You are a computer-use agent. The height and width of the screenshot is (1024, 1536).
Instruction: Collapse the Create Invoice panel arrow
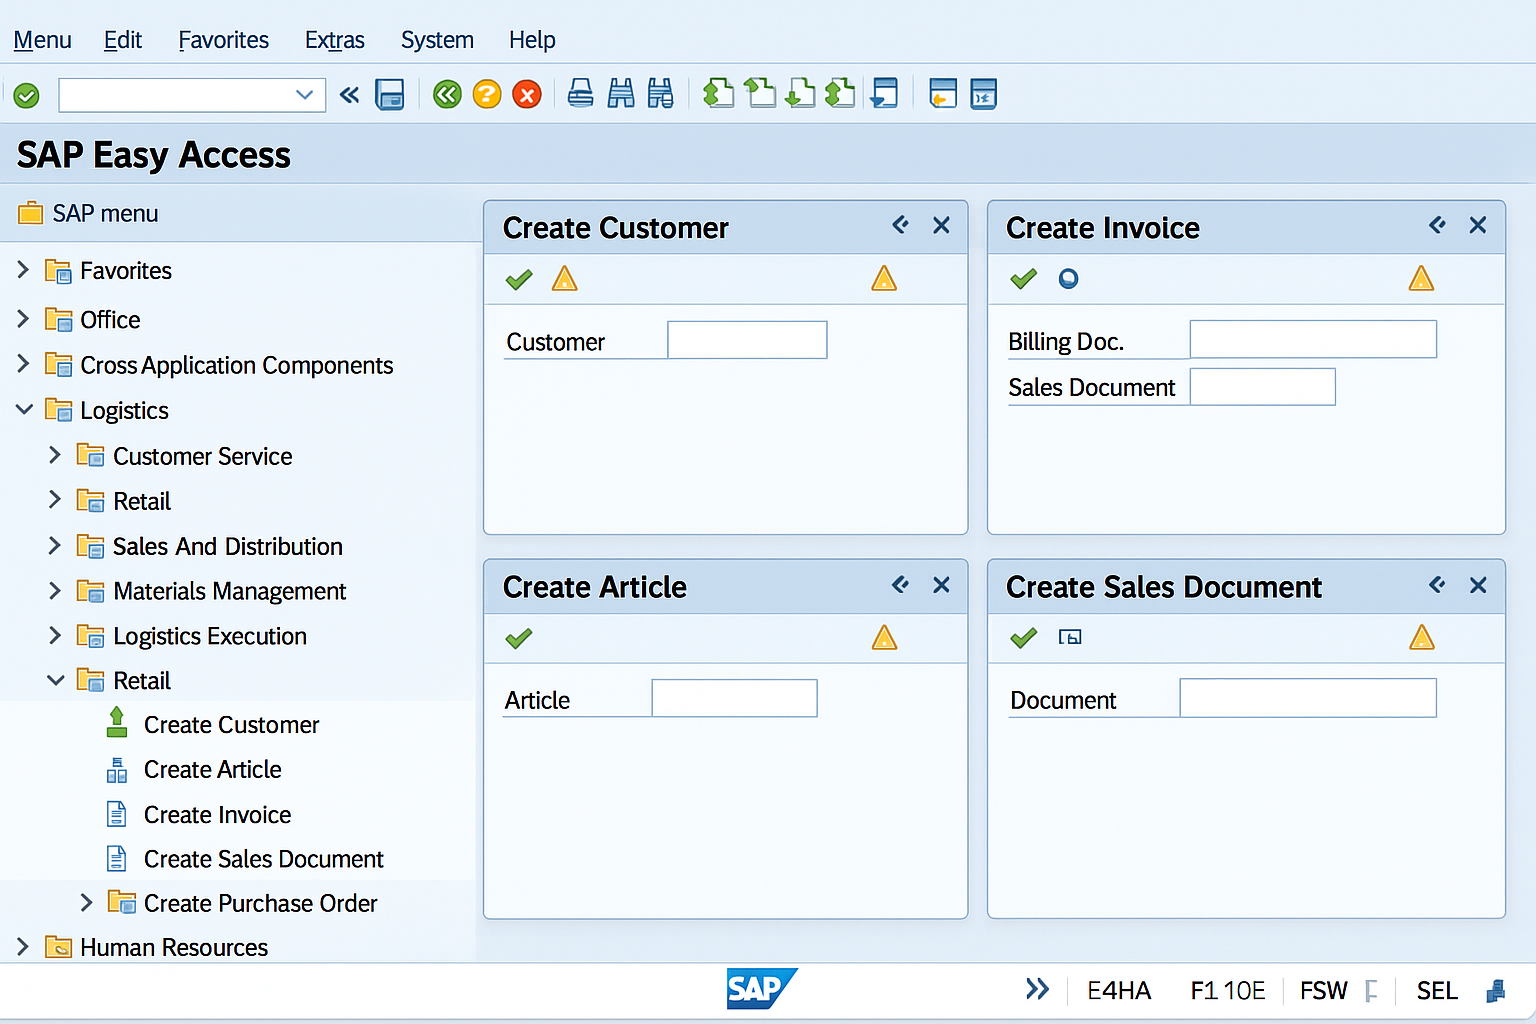point(1438,225)
